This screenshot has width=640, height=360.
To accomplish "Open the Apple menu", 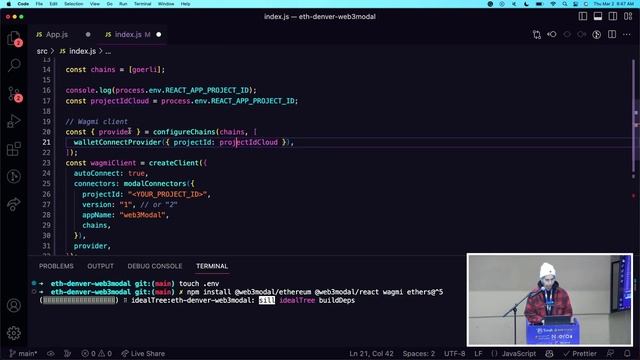I will click(x=9, y=4).
